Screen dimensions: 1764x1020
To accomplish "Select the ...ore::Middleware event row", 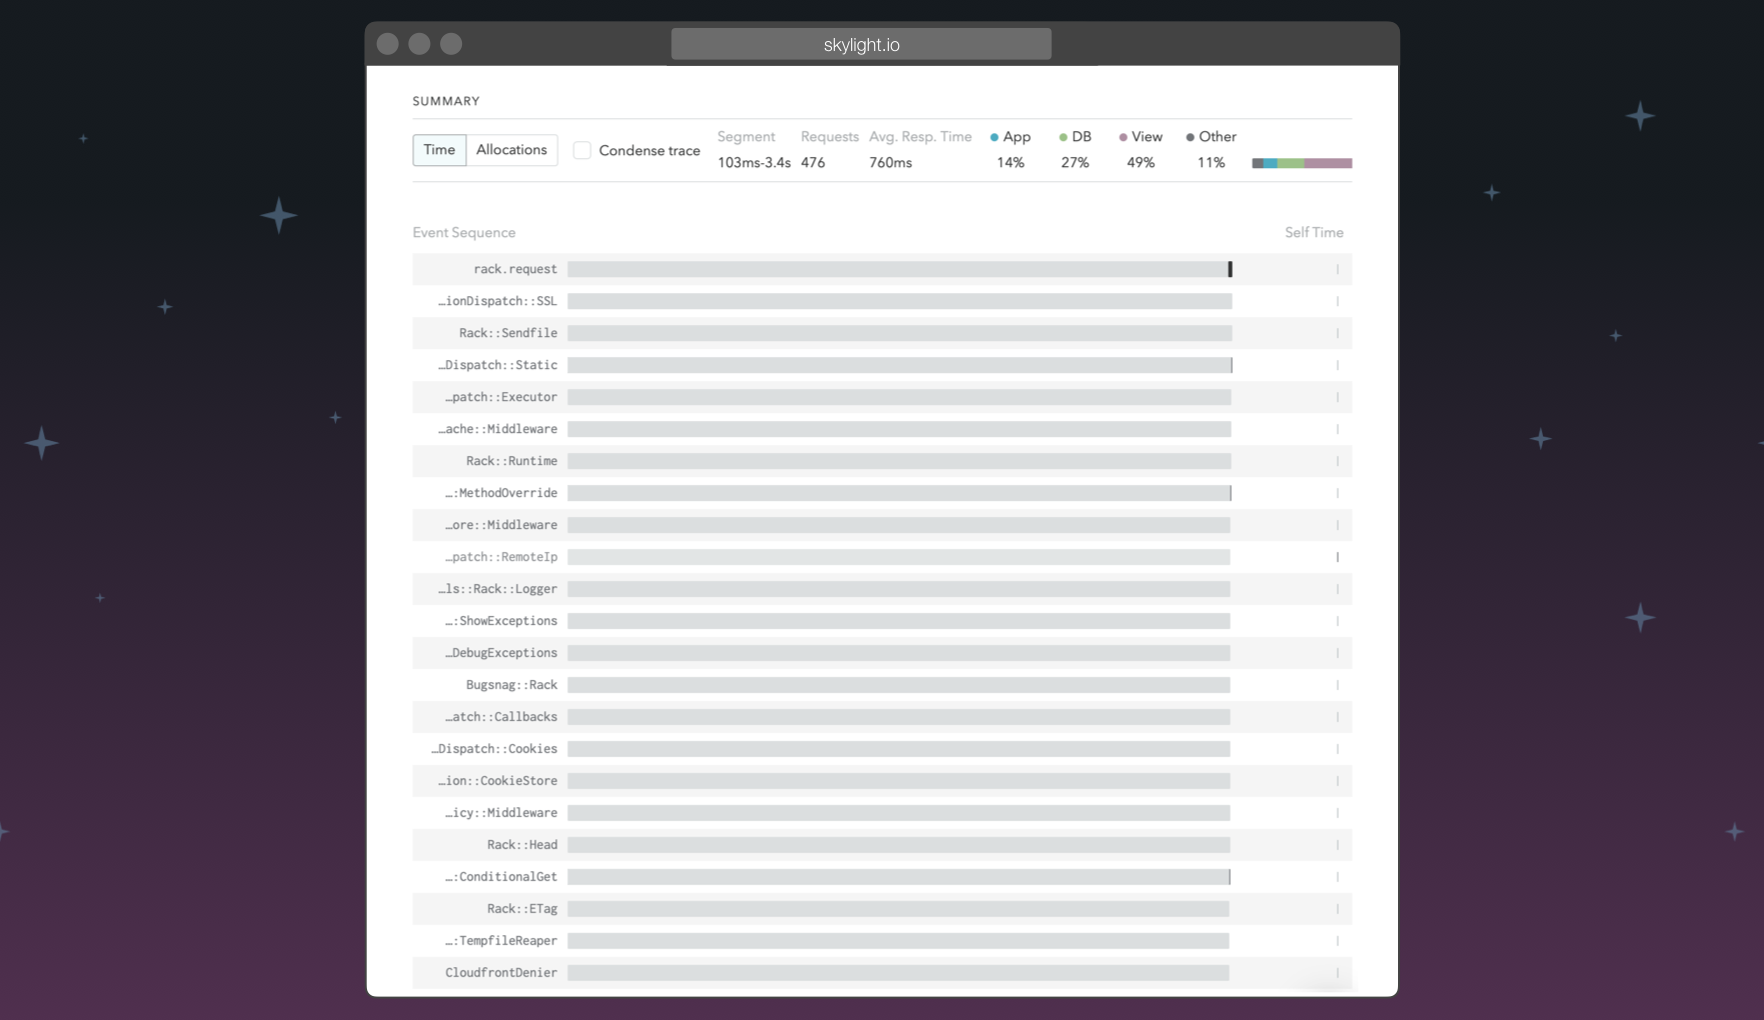I will click(x=882, y=525).
